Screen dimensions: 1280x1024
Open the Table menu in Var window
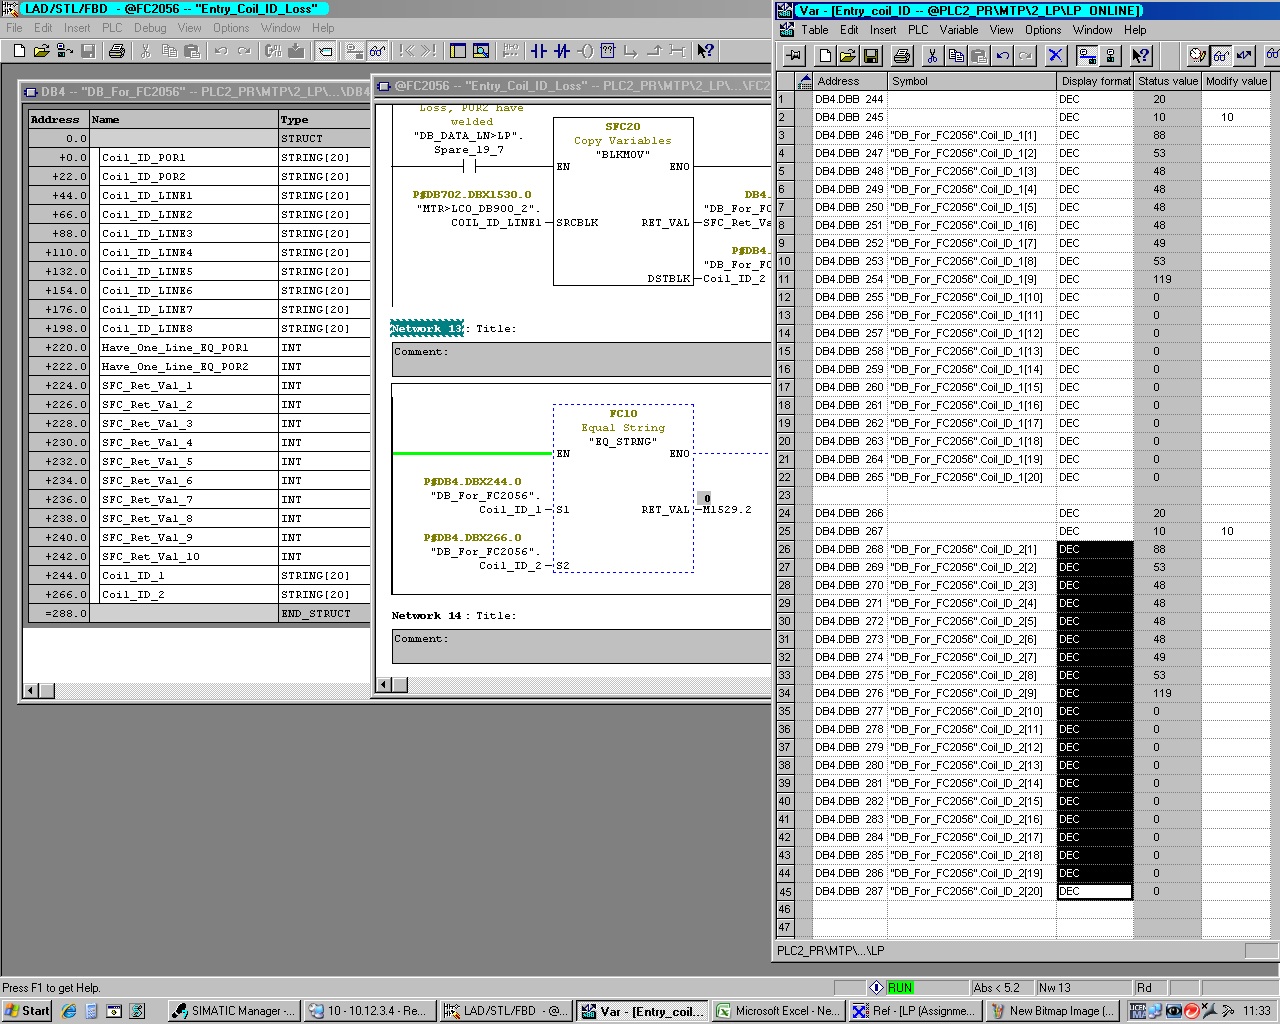click(815, 30)
